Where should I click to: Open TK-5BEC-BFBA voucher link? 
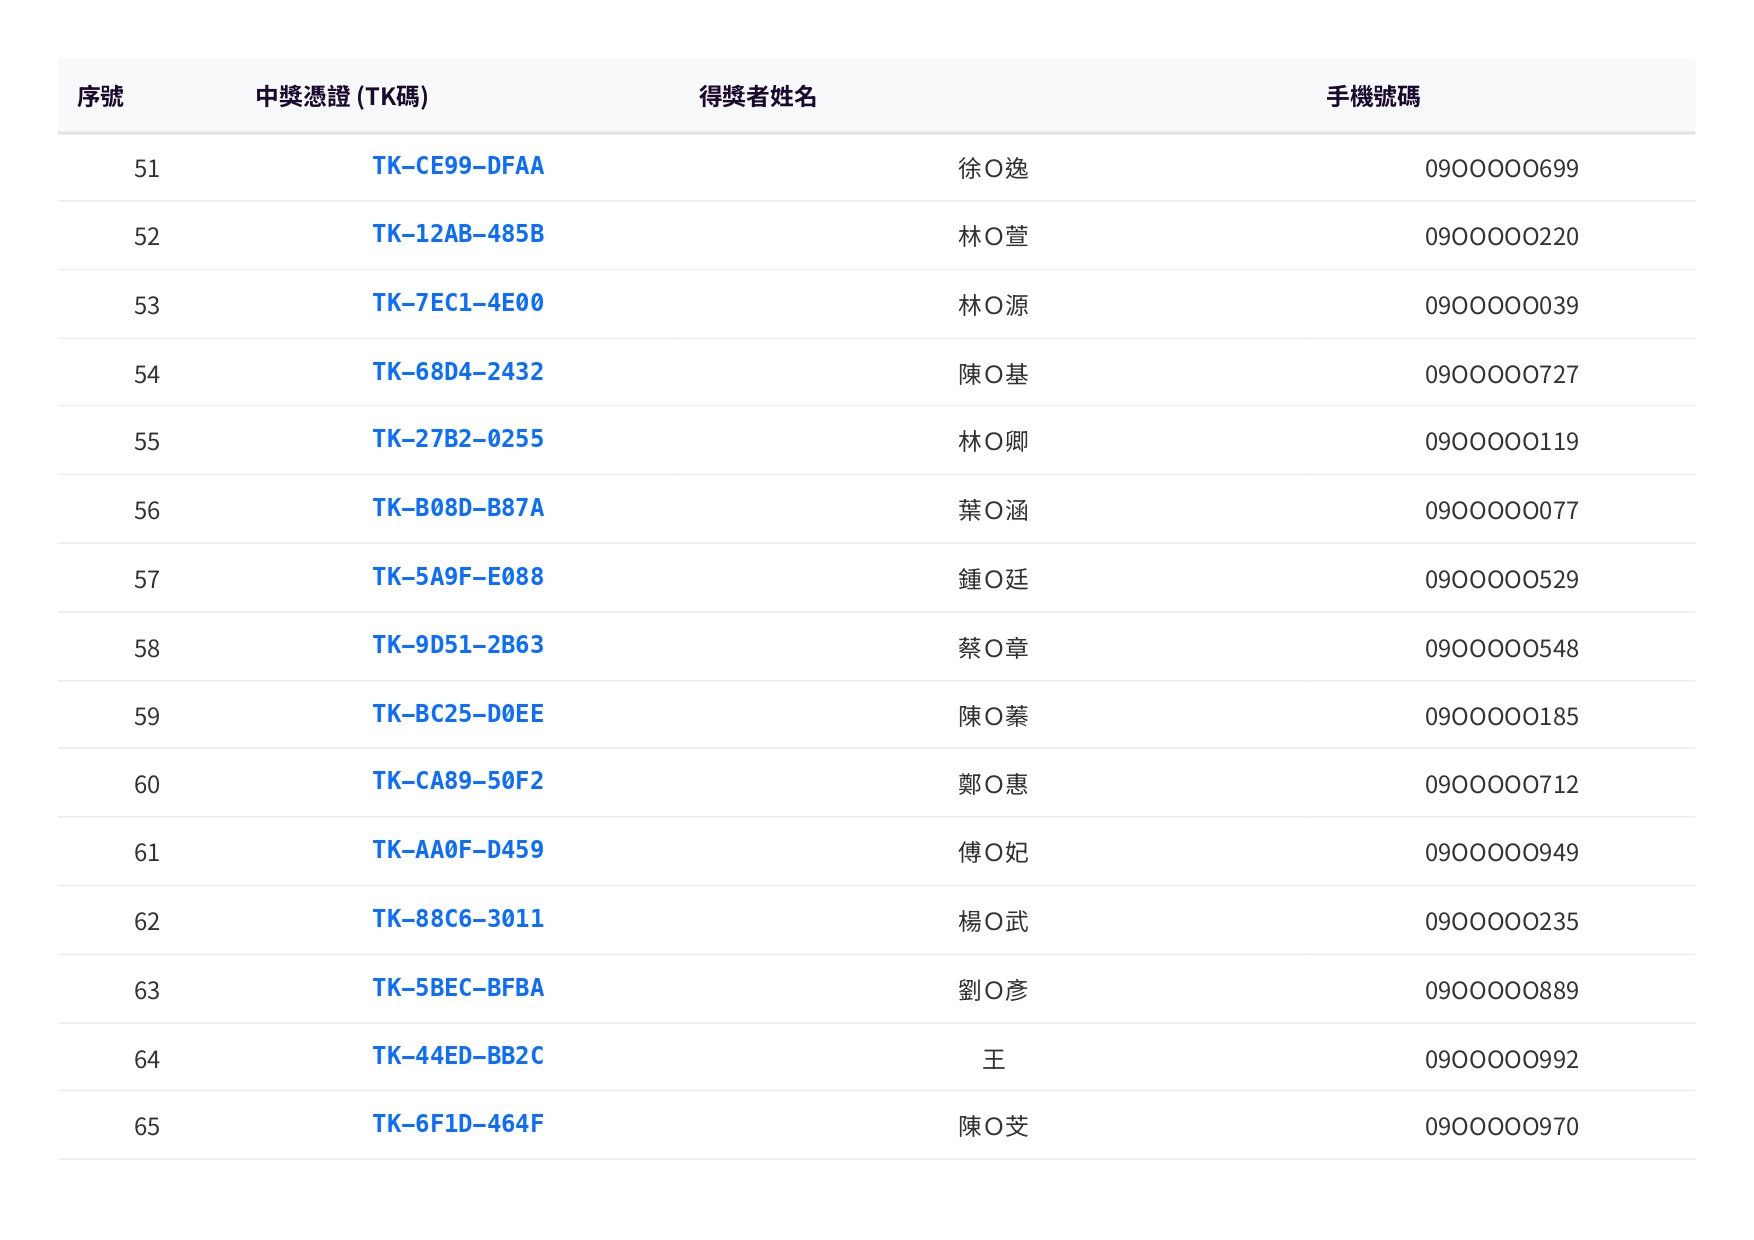coord(458,988)
